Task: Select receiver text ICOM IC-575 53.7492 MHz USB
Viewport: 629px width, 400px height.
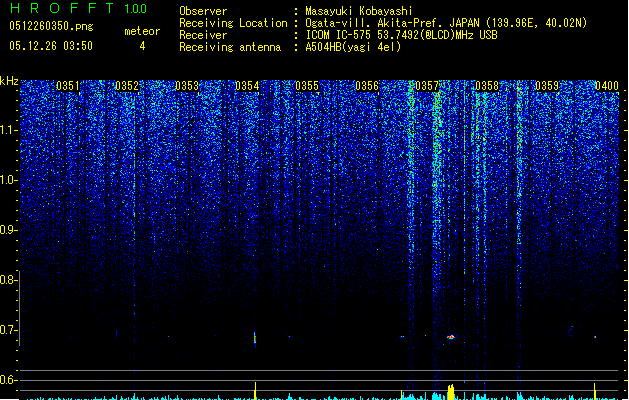Action: pos(402,35)
